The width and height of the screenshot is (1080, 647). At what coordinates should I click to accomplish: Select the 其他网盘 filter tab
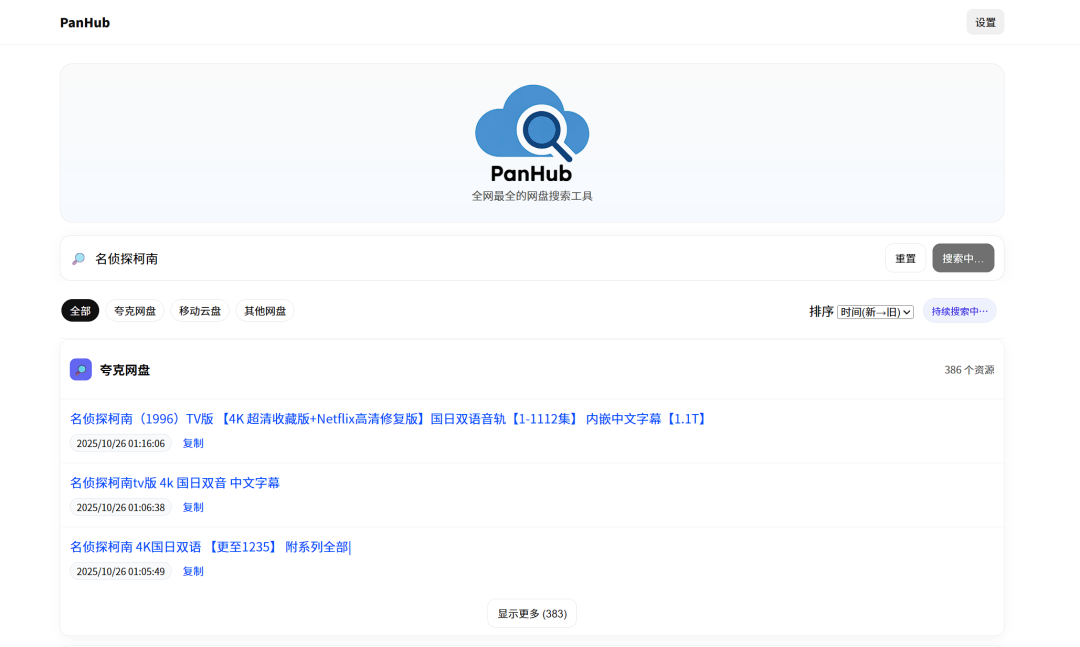pos(265,311)
